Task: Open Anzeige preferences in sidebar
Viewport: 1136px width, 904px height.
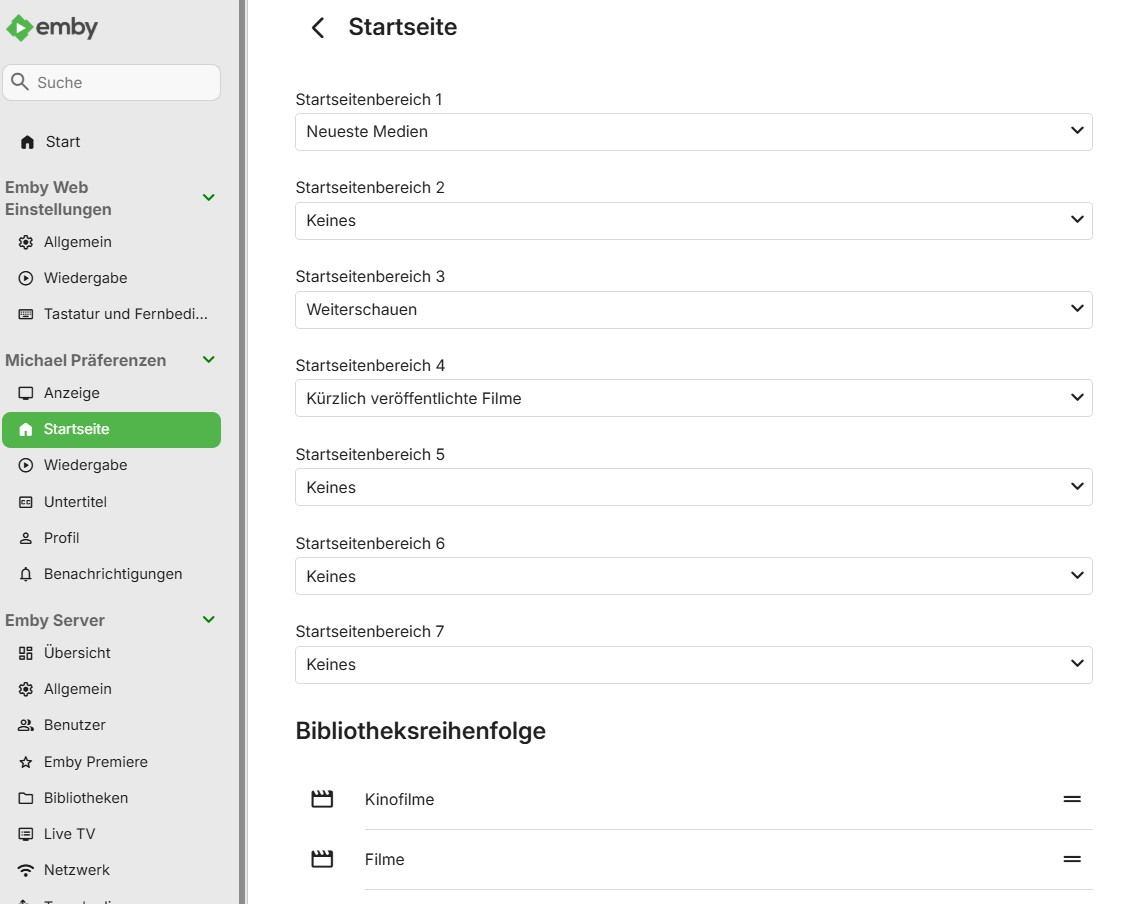Action: tap(71, 393)
